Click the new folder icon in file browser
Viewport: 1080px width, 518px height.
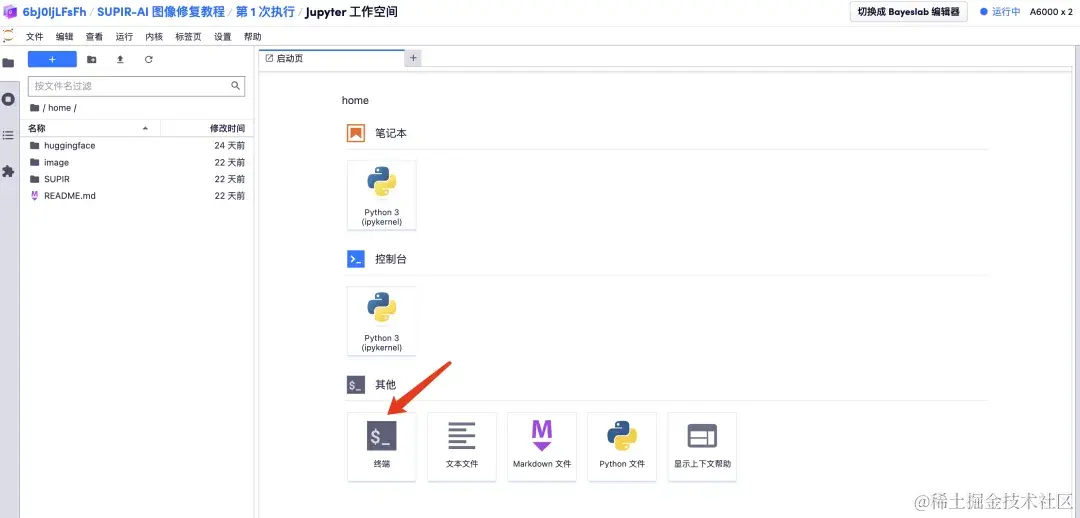pyautogui.click(x=92, y=59)
